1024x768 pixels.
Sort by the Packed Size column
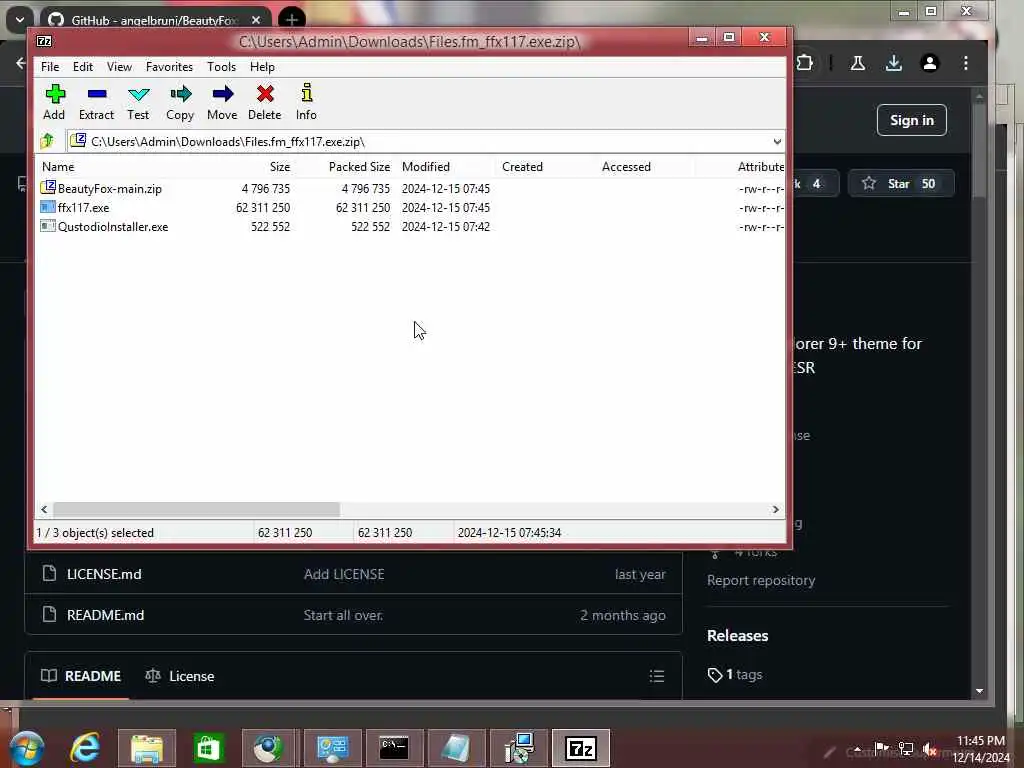[359, 167]
